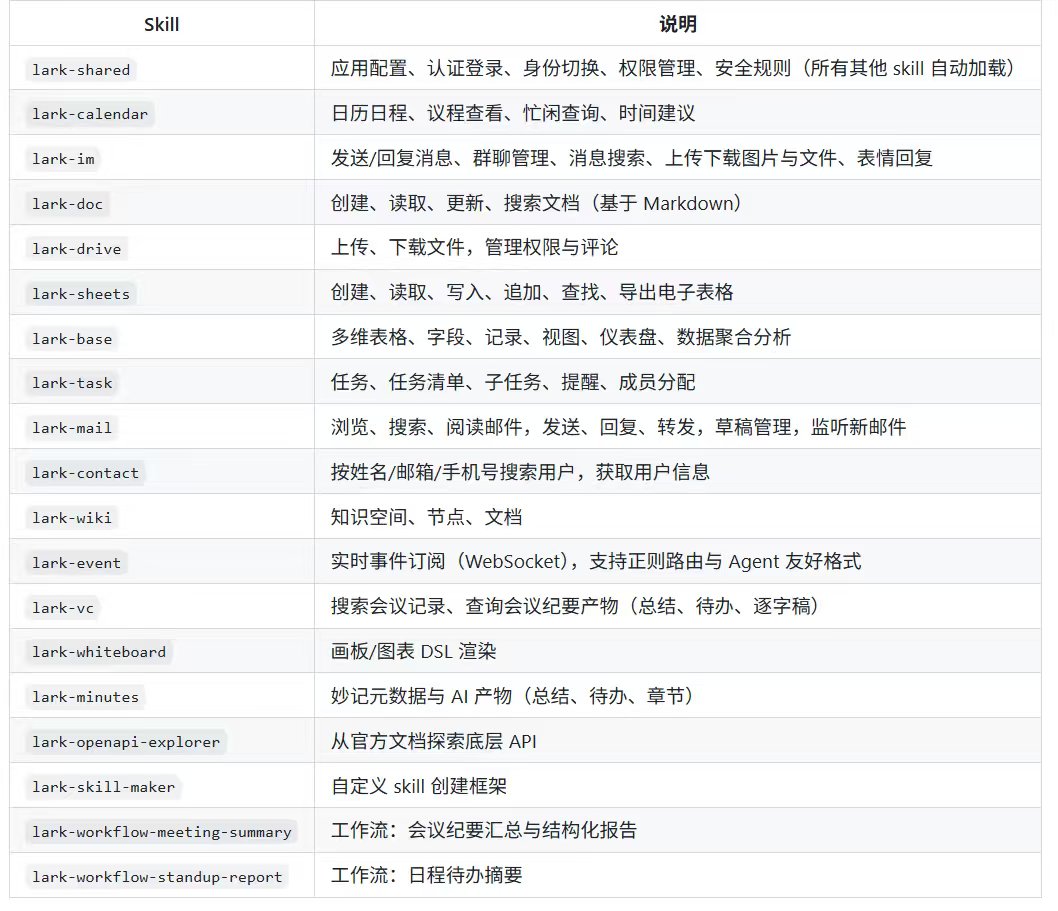
Task: Click description 从官方文档探索底层 API
Action: click(434, 742)
